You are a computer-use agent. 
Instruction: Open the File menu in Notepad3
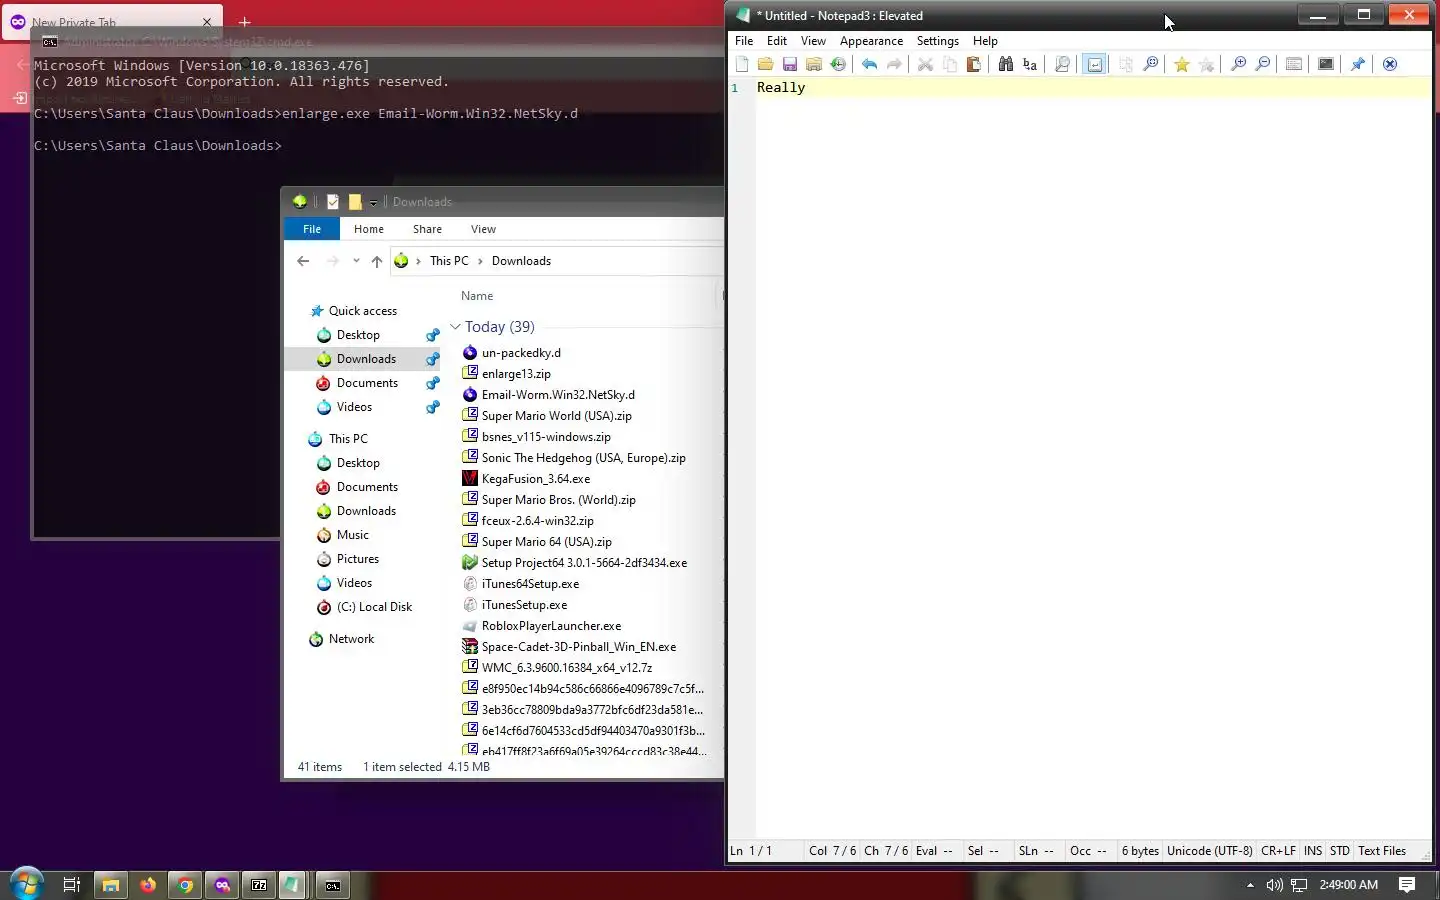[744, 41]
